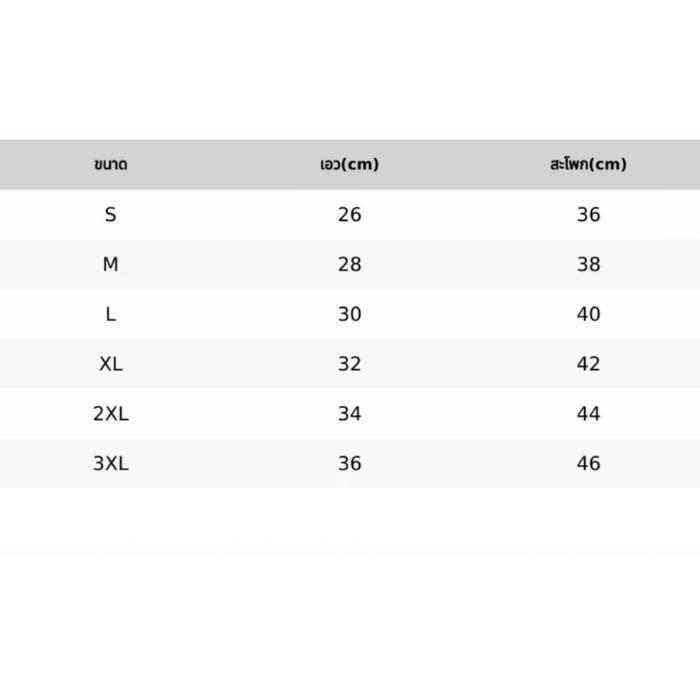Click waist value 32 for size XL
Viewport: 700px width, 700px height.
pyautogui.click(x=350, y=364)
